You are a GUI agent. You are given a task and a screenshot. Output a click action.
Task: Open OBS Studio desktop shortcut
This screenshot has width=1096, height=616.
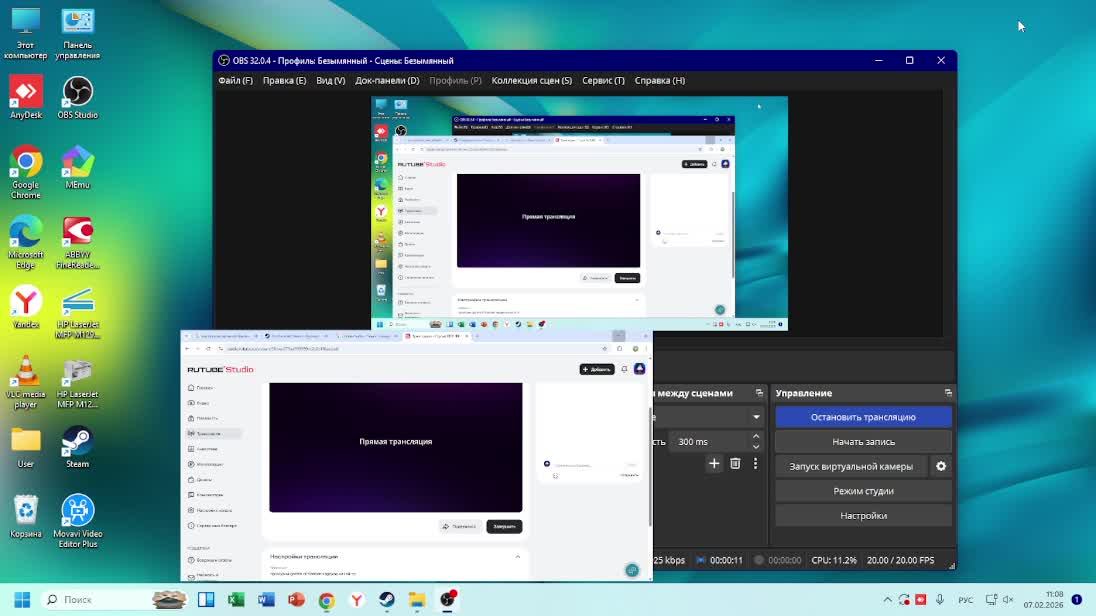[78, 97]
